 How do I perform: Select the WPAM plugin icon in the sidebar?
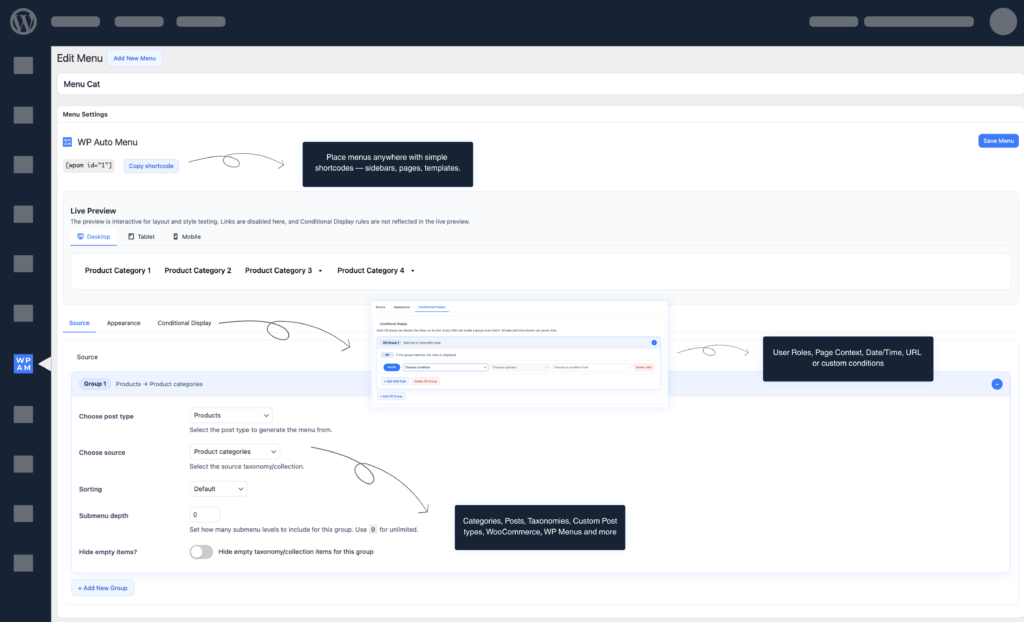point(23,364)
